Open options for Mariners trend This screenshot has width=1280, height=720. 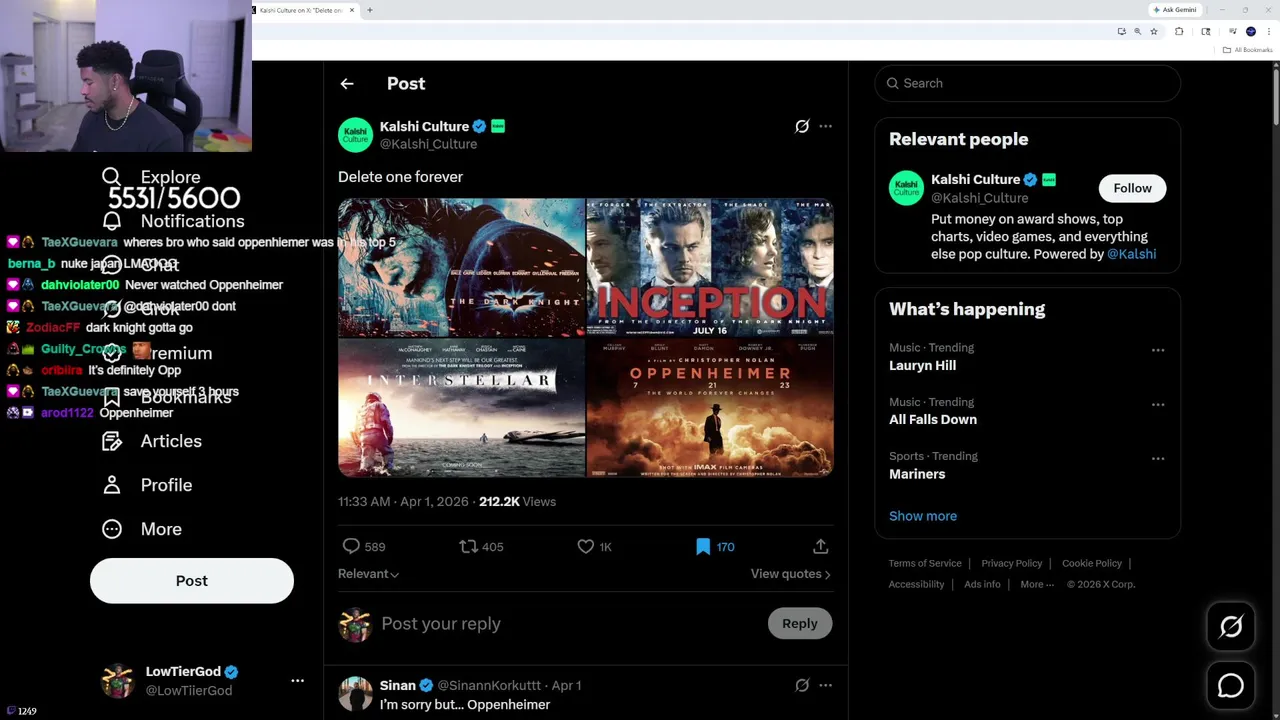pyautogui.click(x=1158, y=458)
